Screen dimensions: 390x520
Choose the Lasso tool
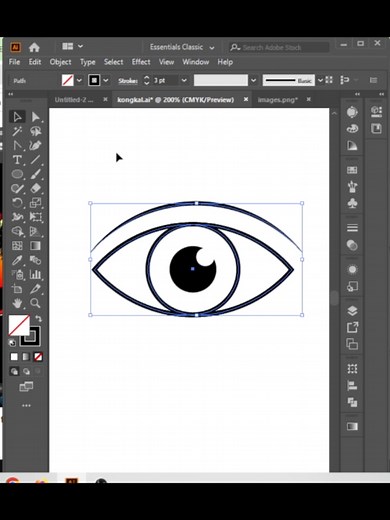[35, 131]
